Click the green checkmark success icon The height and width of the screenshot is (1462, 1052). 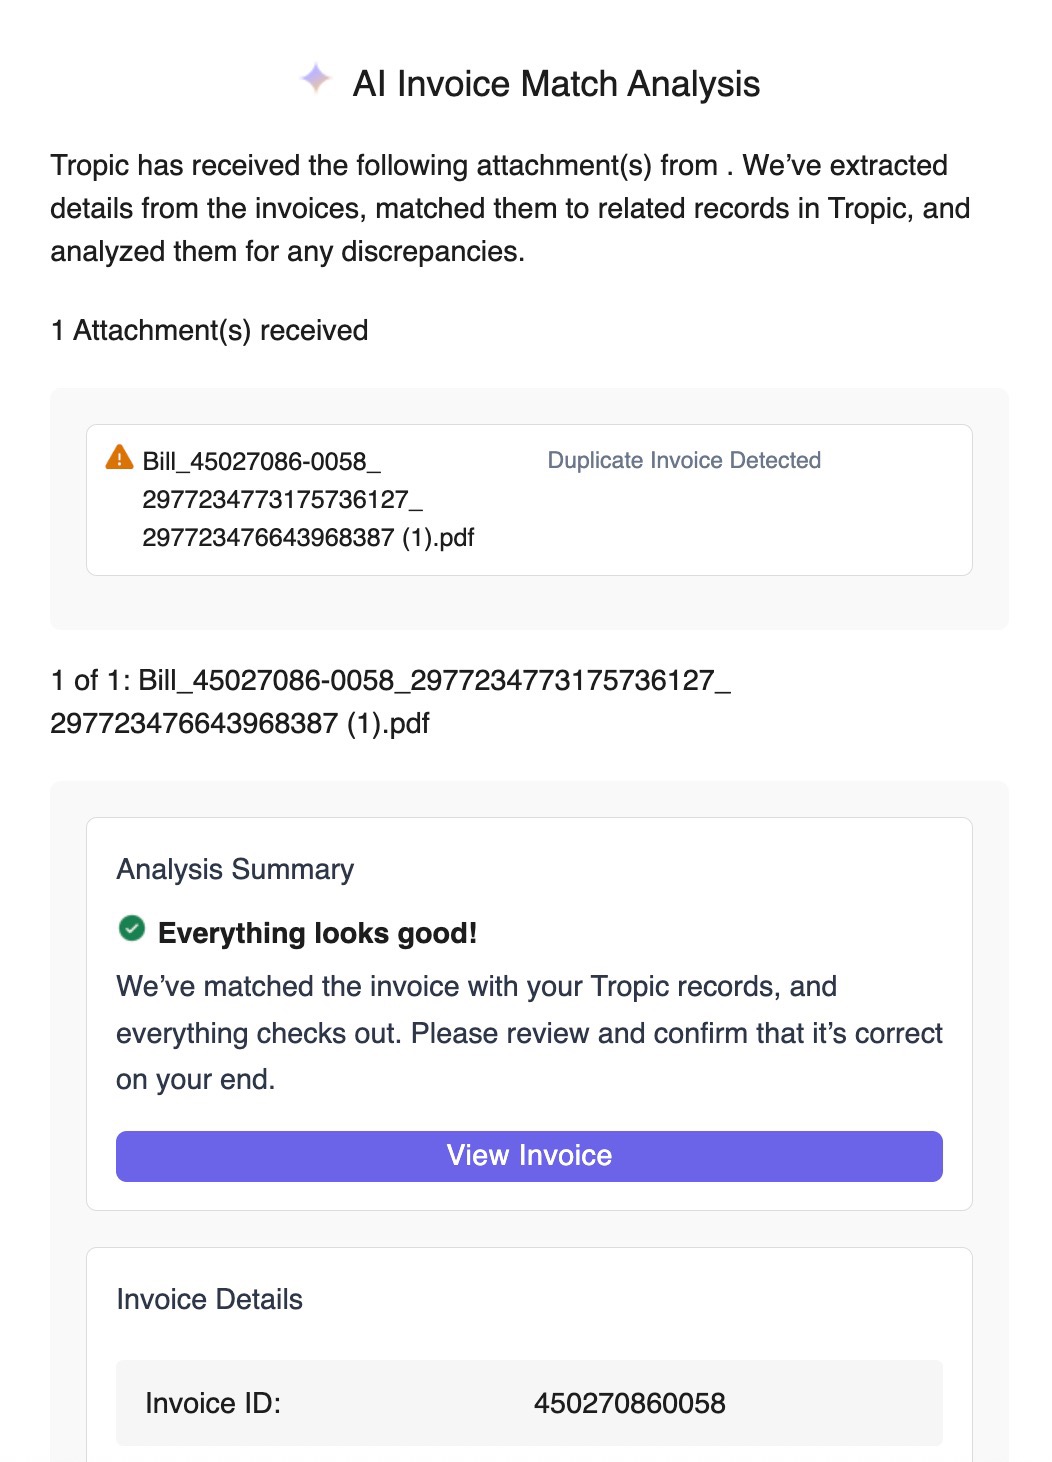pos(132,929)
